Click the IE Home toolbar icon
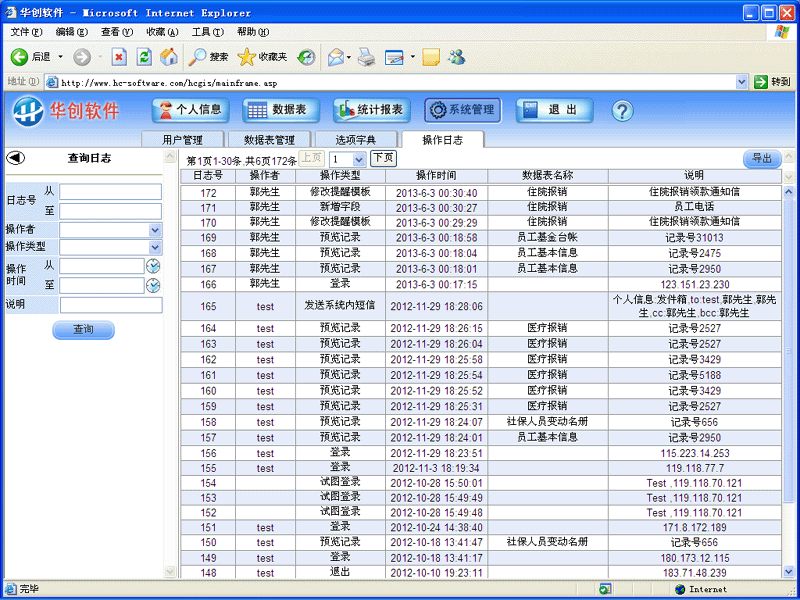The width and height of the screenshot is (800, 600). pos(170,57)
